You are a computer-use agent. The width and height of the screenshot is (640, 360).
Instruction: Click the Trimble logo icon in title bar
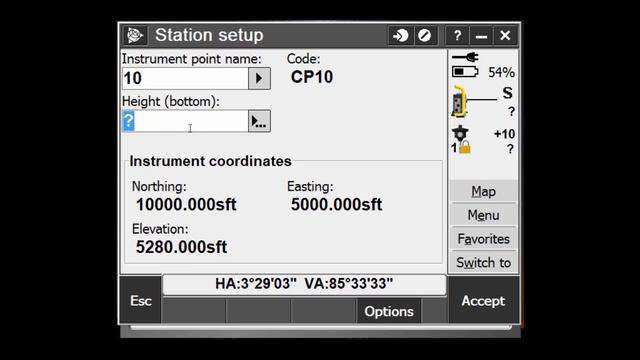point(135,36)
